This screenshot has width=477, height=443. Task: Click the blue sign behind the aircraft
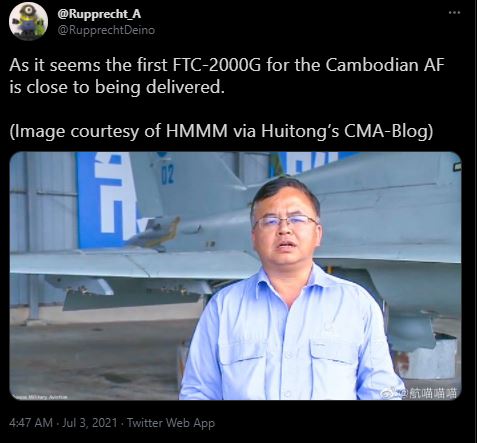point(106,200)
